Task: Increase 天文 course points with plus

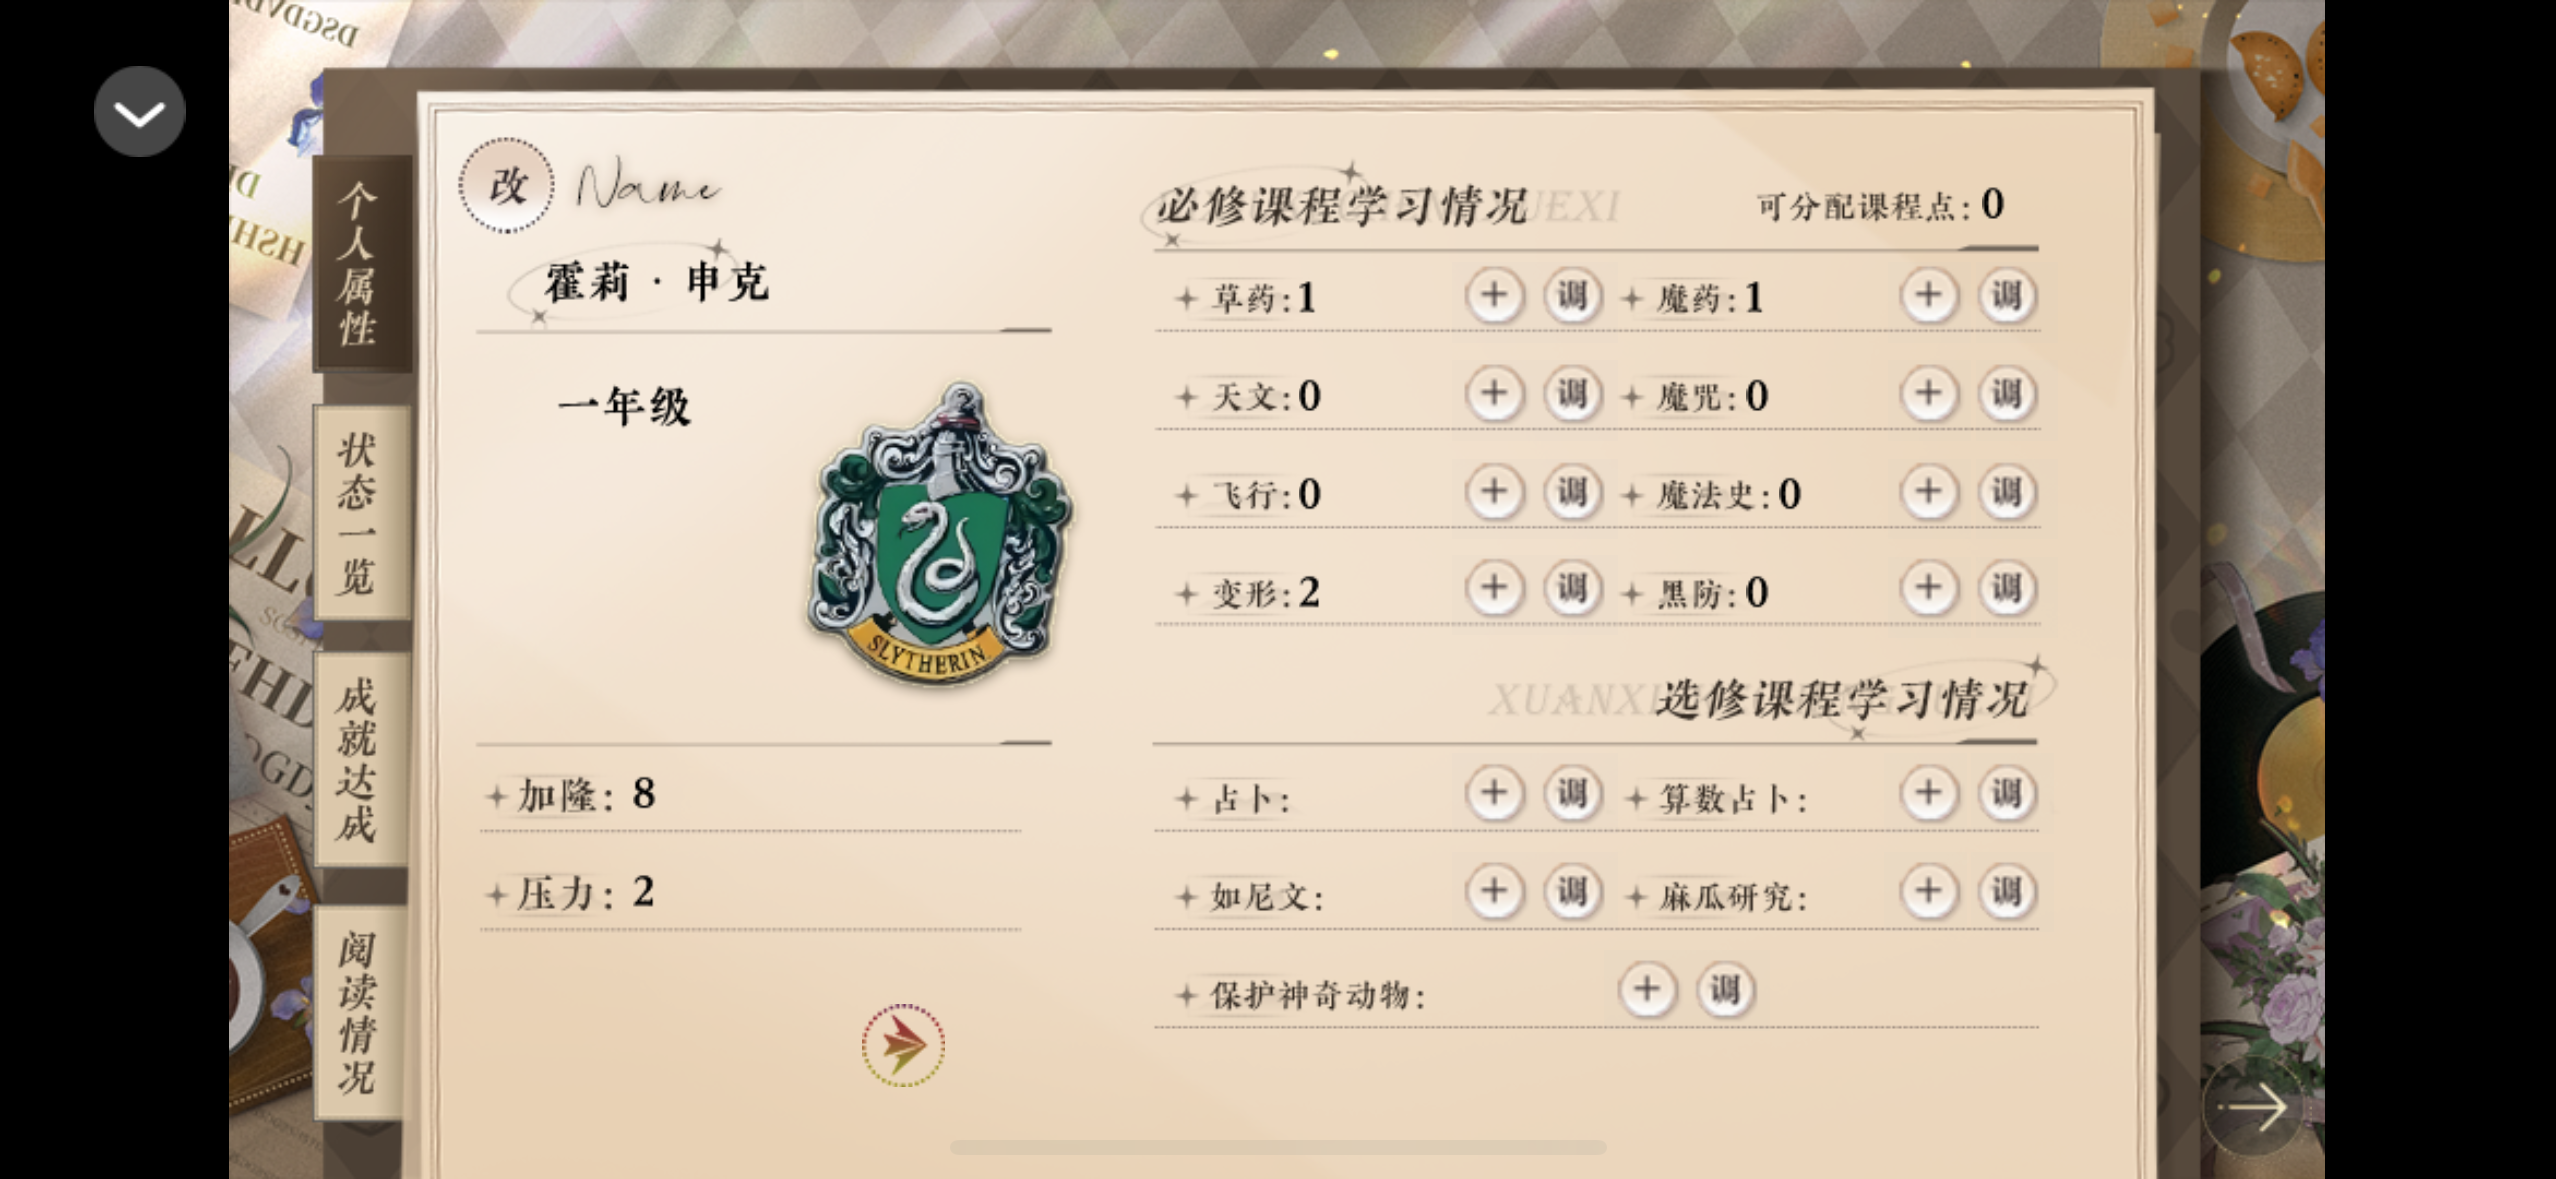Action: pos(1493,394)
